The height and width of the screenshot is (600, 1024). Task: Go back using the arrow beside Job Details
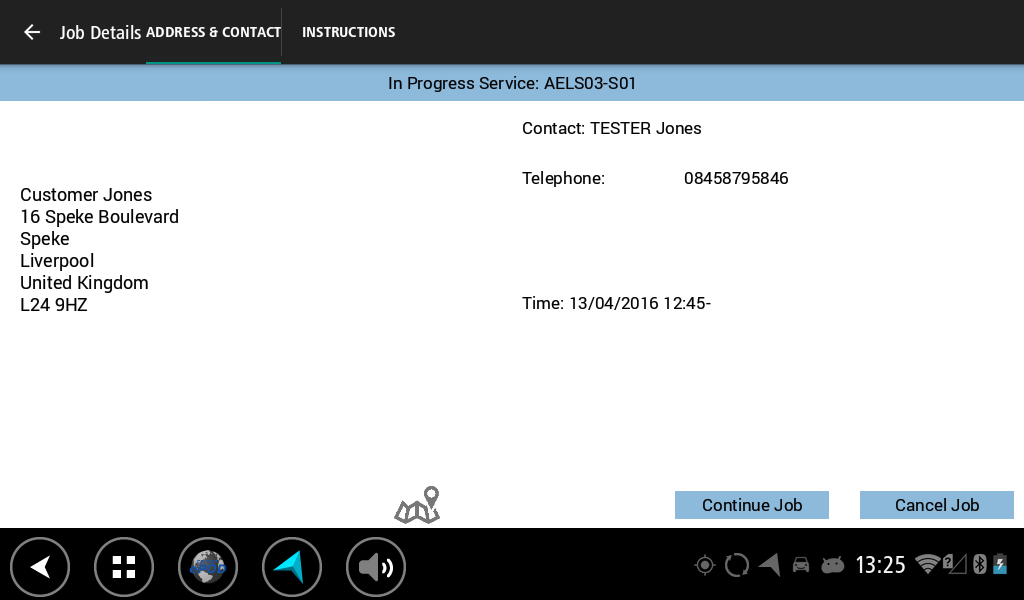[x=31, y=32]
